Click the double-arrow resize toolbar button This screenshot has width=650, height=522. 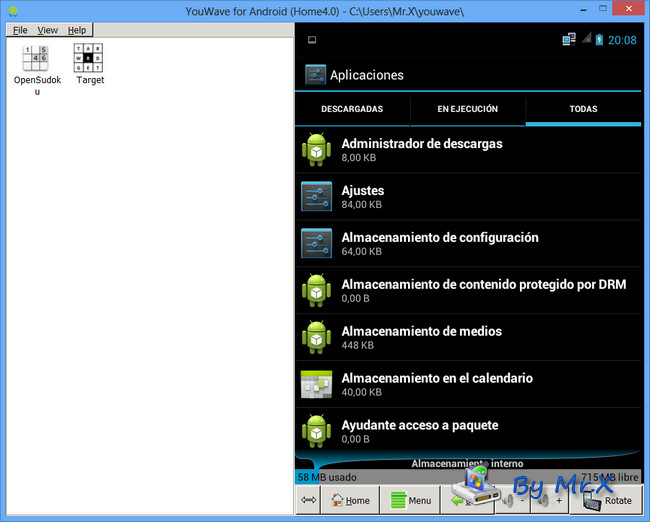pos(308,500)
